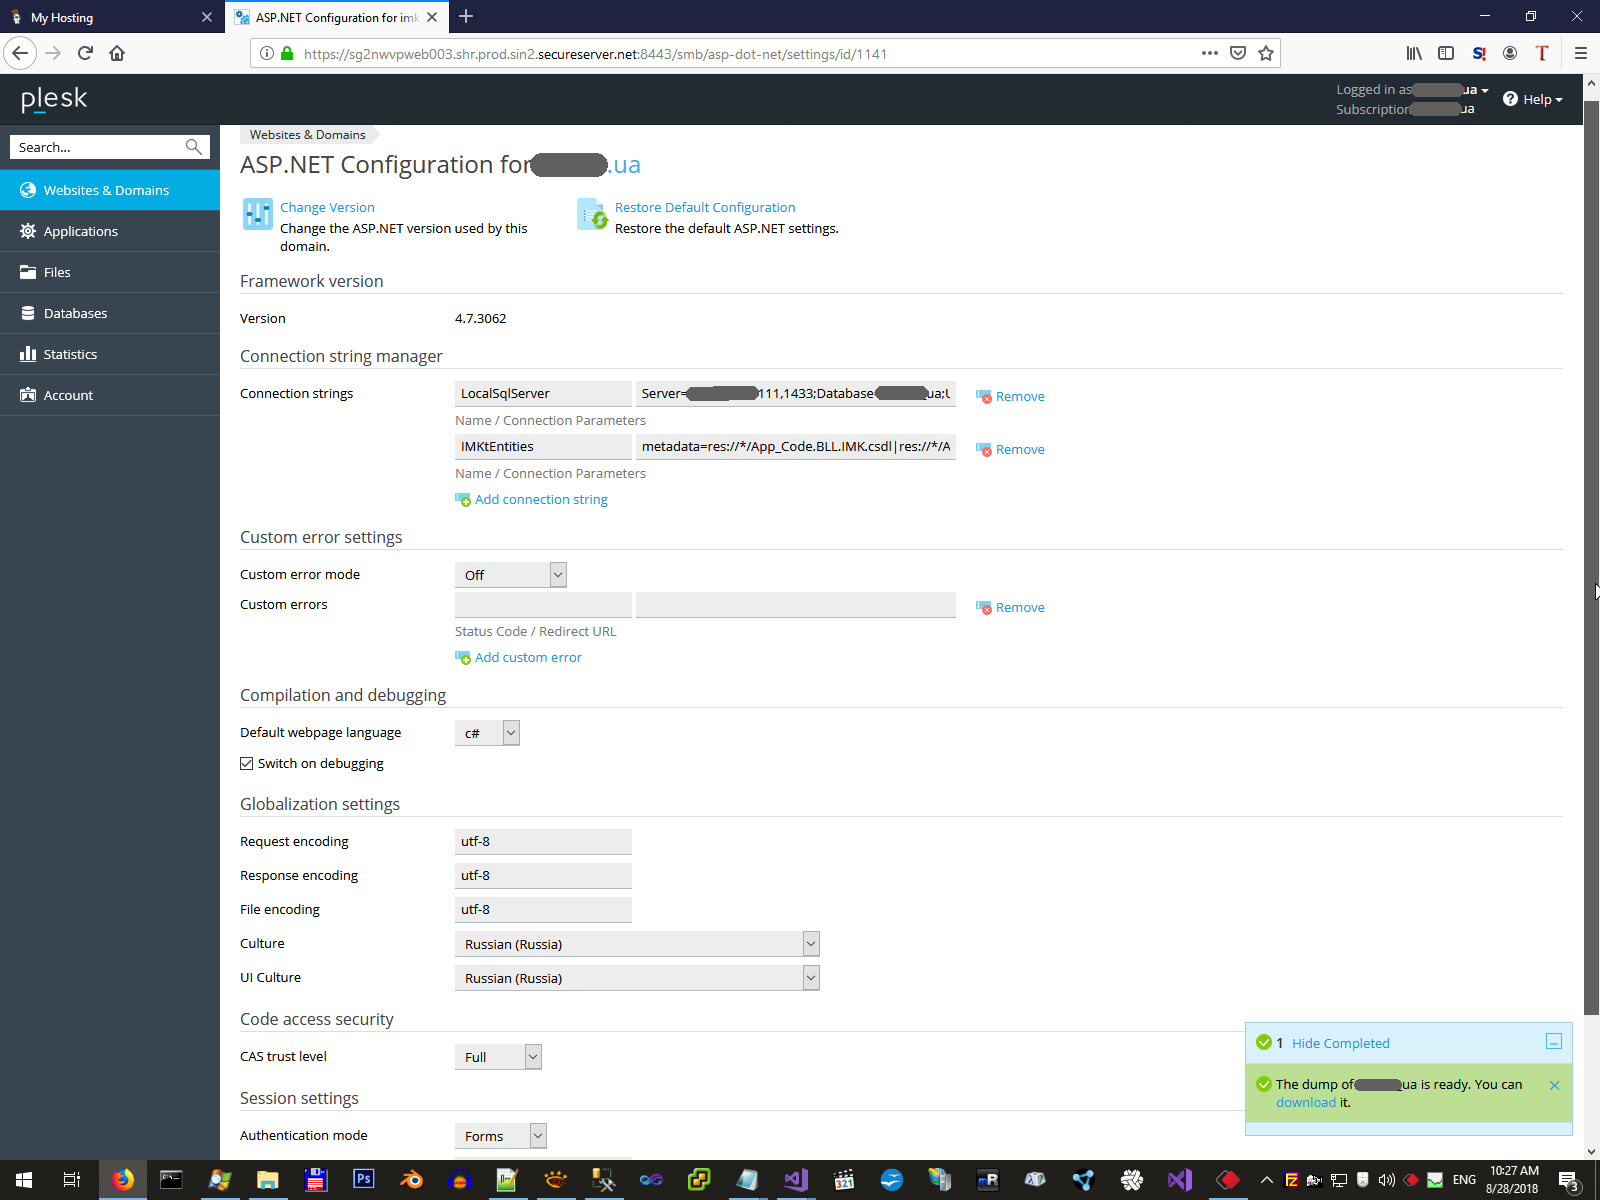Click the sidebar Search field

pyautogui.click(x=98, y=147)
